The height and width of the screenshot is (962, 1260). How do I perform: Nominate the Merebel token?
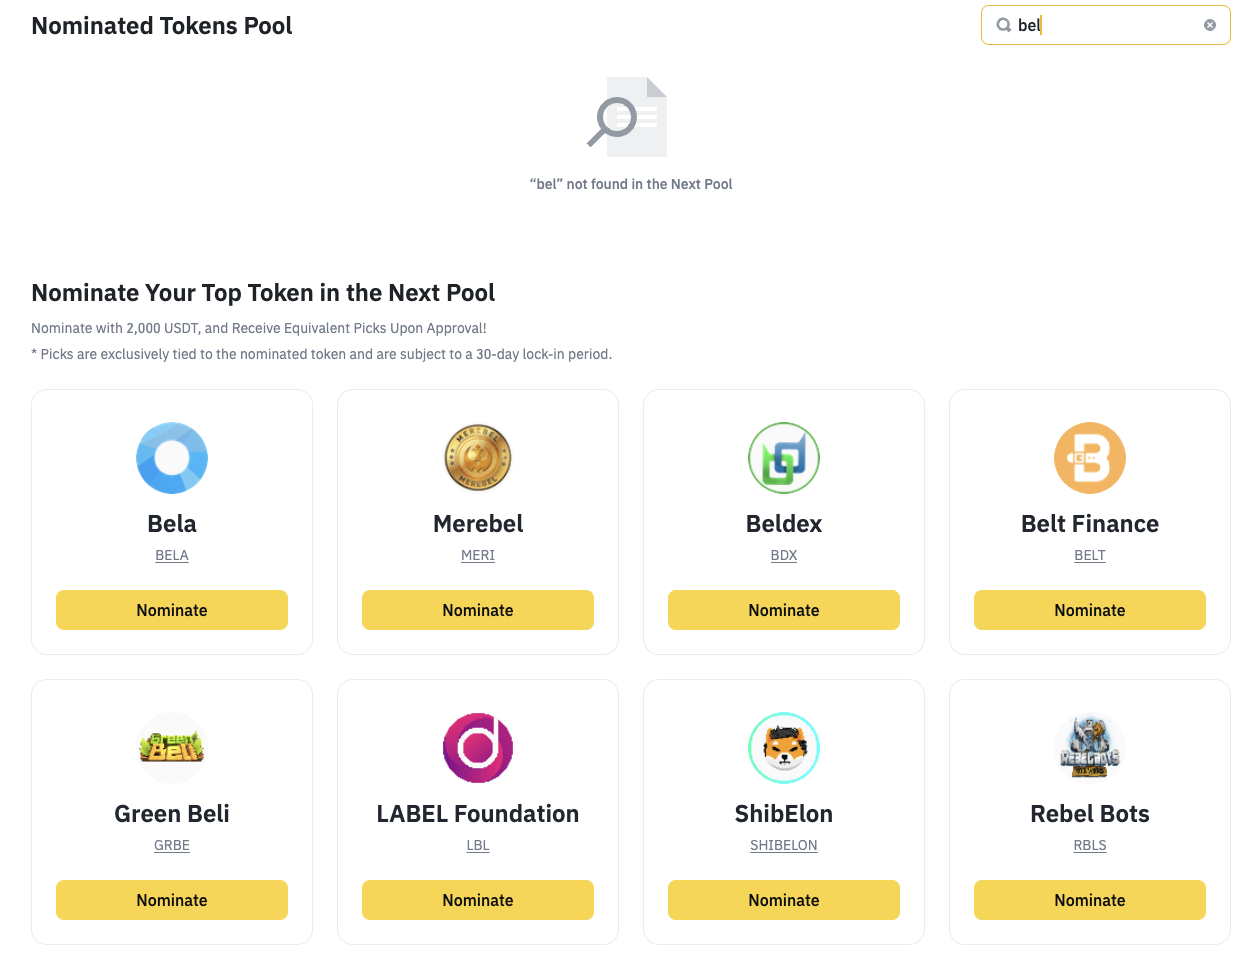coord(478,610)
